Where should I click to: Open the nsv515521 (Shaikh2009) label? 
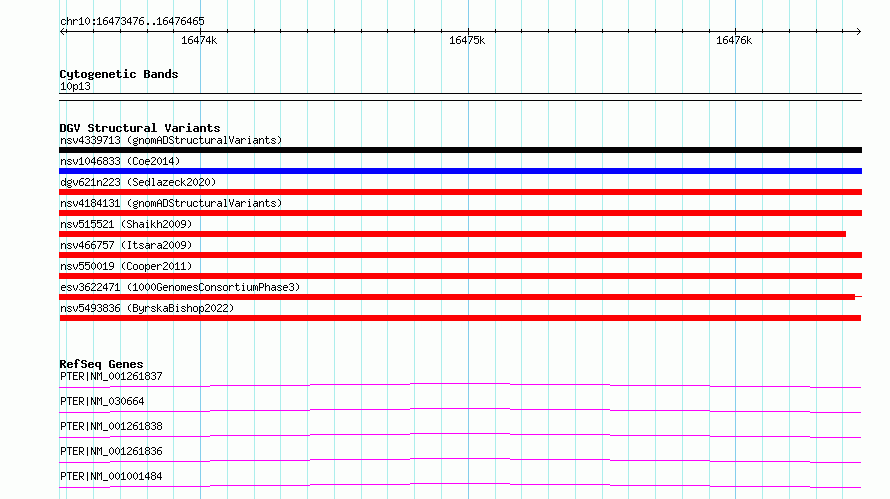(x=126, y=224)
